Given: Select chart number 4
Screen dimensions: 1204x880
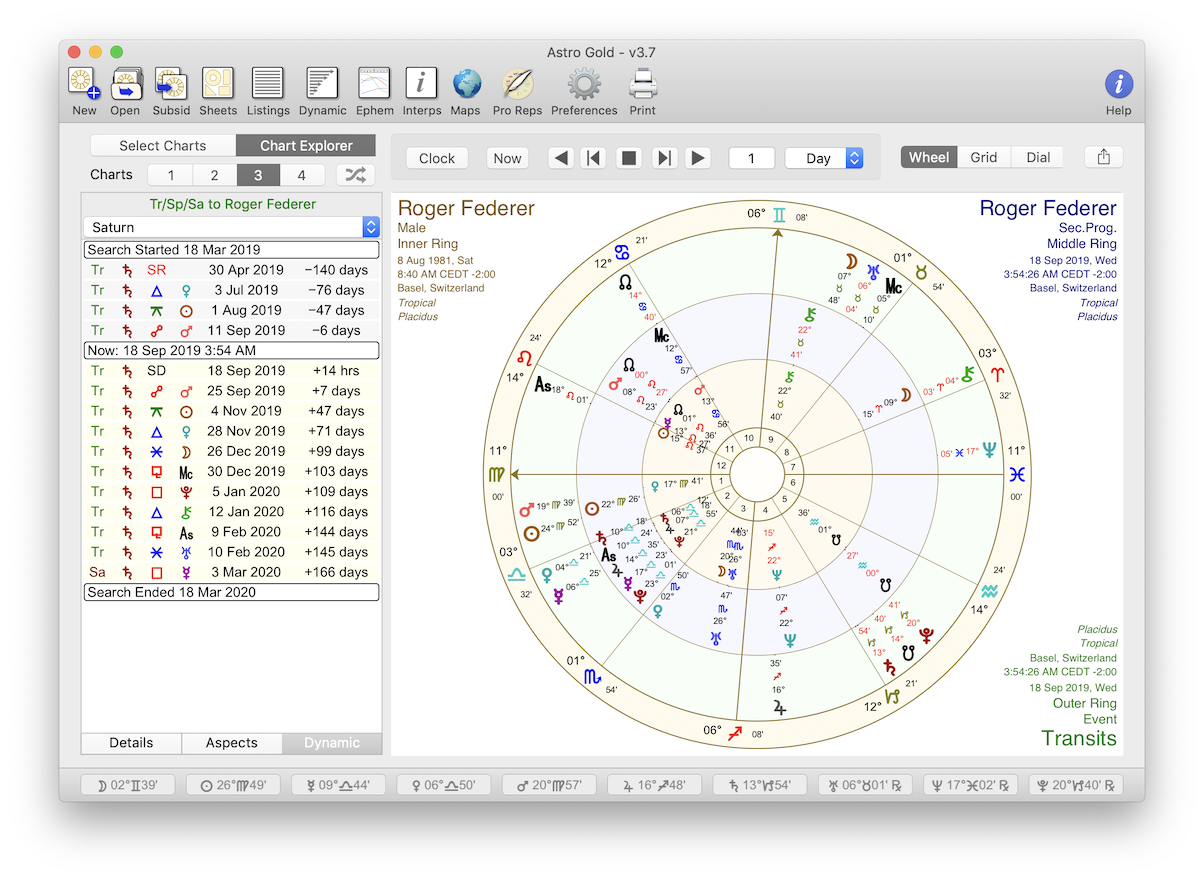Looking at the screenshot, I should (x=303, y=175).
